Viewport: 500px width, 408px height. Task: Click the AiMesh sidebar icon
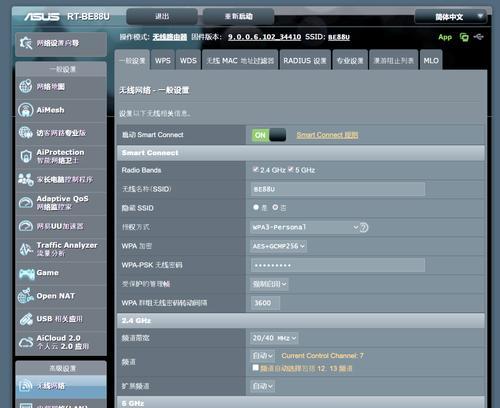[26, 110]
